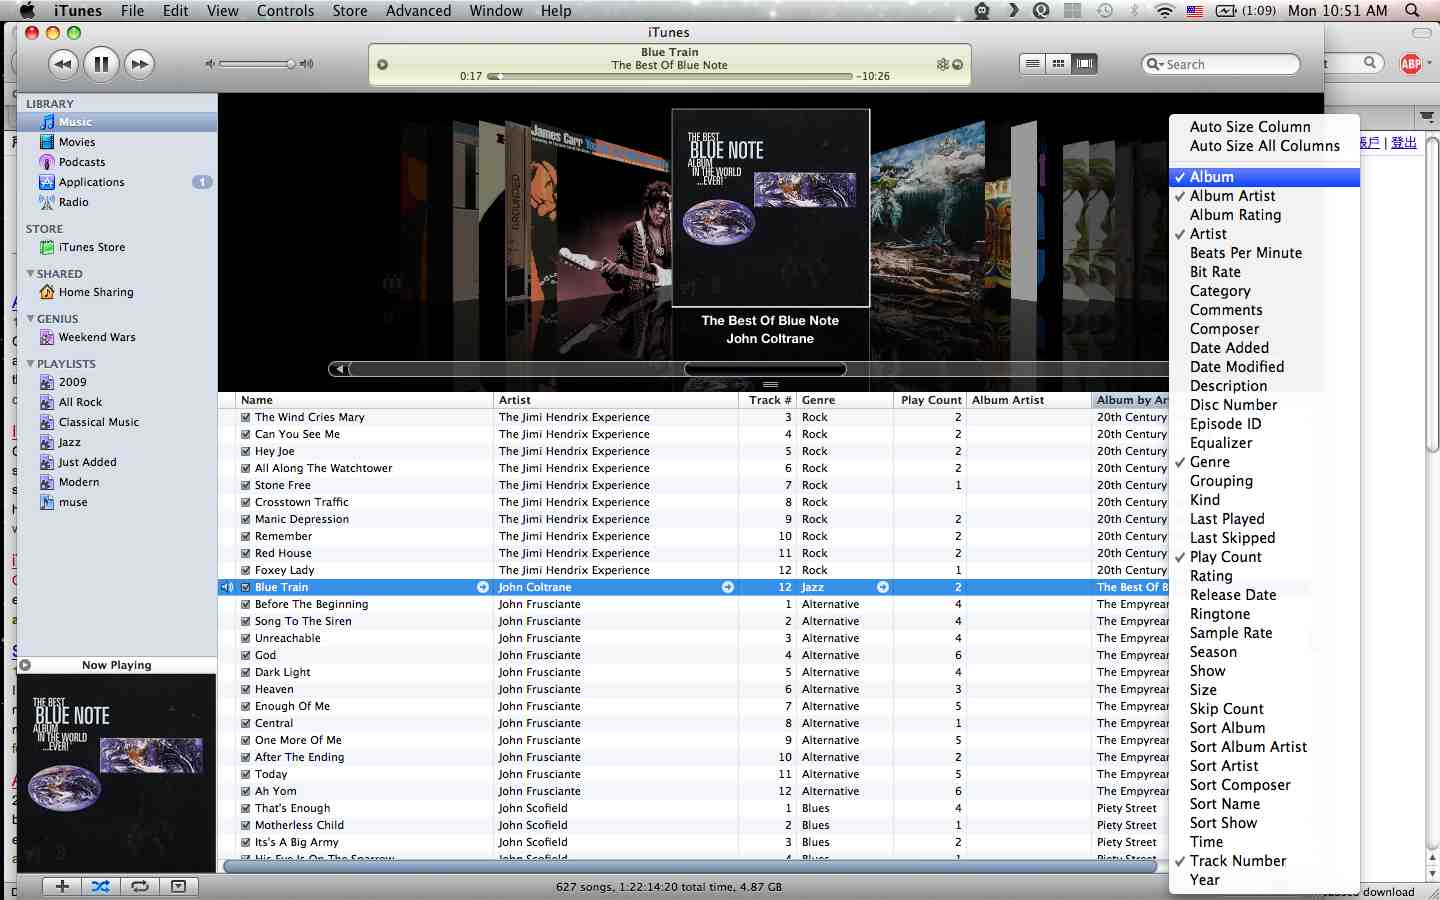Uncheck the Motherless Child song

tap(246, 825)
